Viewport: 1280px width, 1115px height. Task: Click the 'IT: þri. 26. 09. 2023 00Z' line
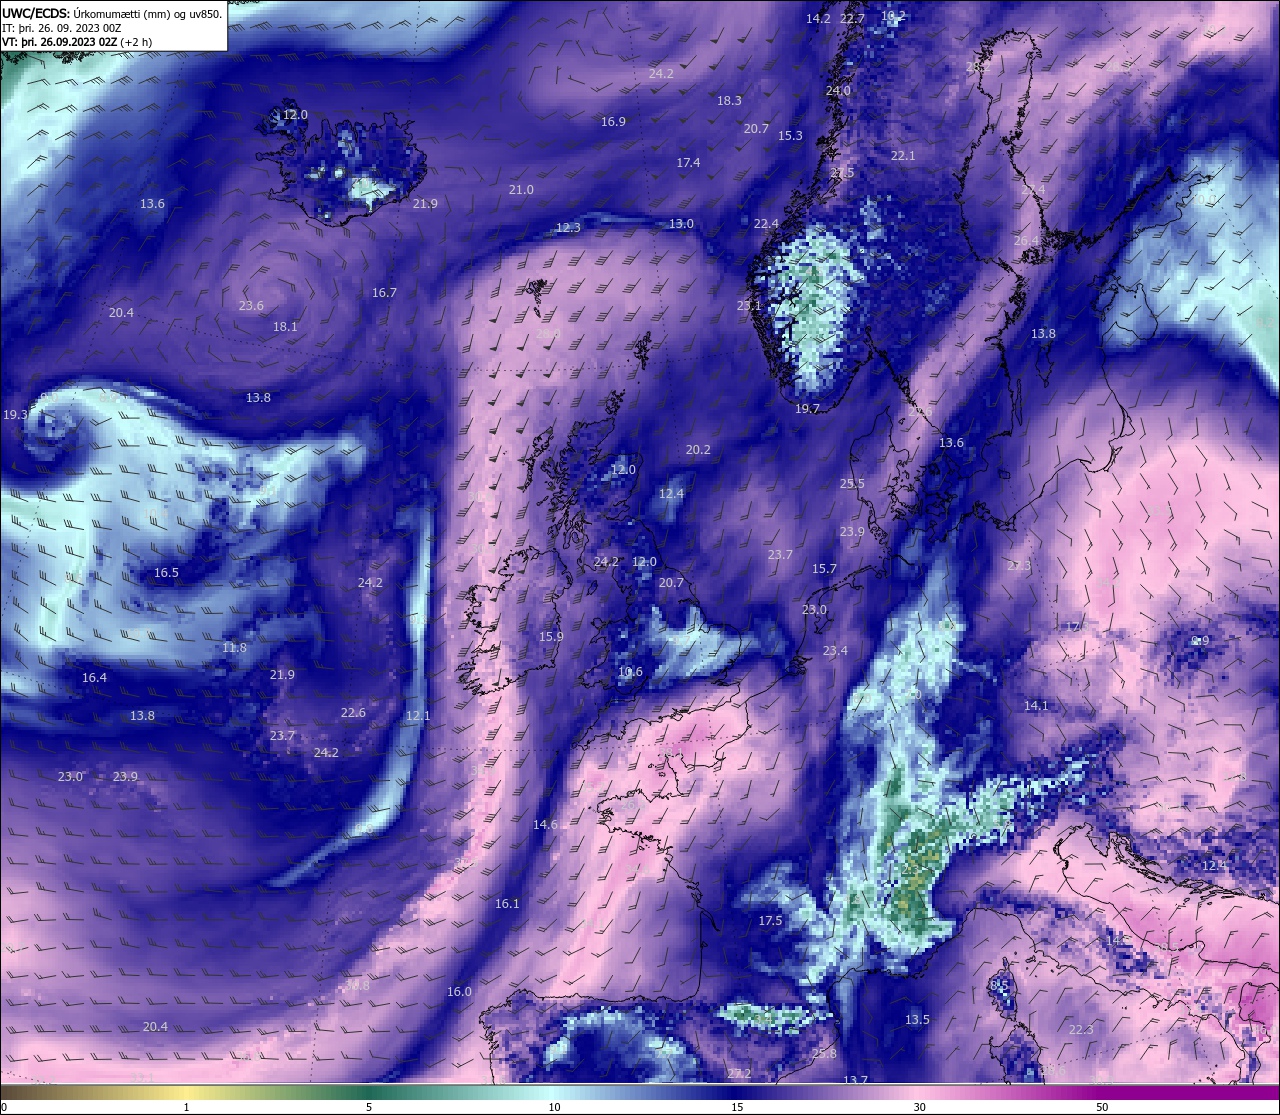click(62, 28)
